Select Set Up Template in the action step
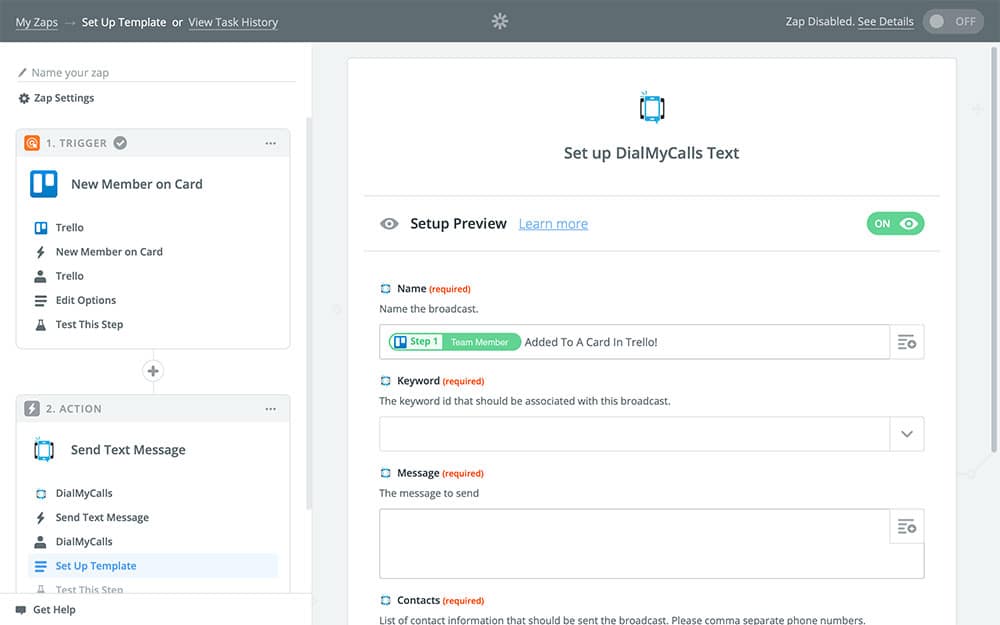This screenshot has height=625, width=1000. [x=96, y=566]
